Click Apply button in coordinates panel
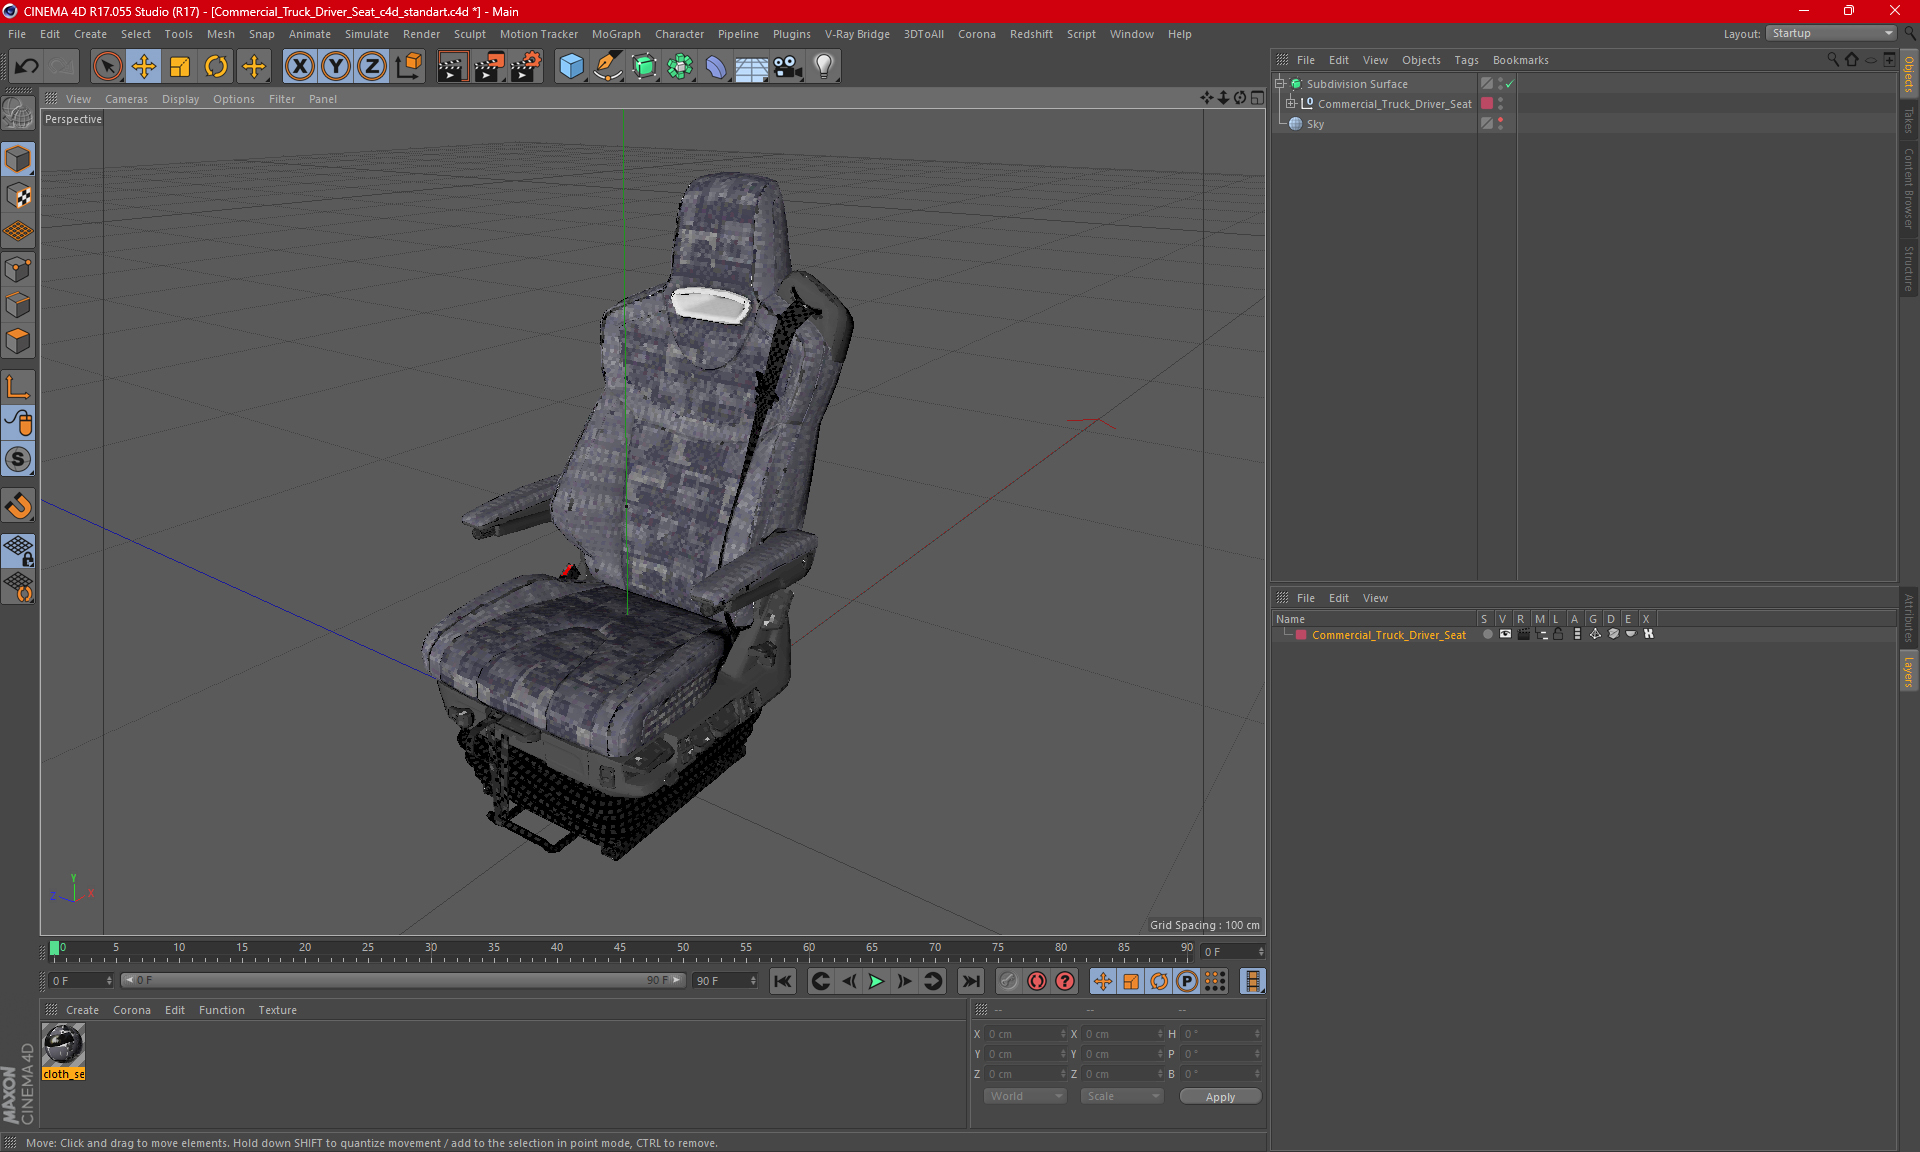Viewport: 1920px width, 1152px height. (x=1218, y=1096)
